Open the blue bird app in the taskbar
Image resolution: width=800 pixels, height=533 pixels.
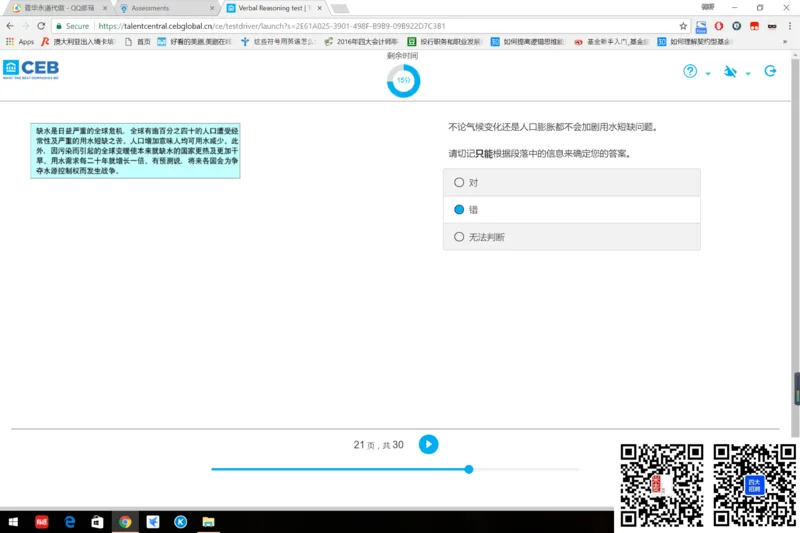point(153,522)
